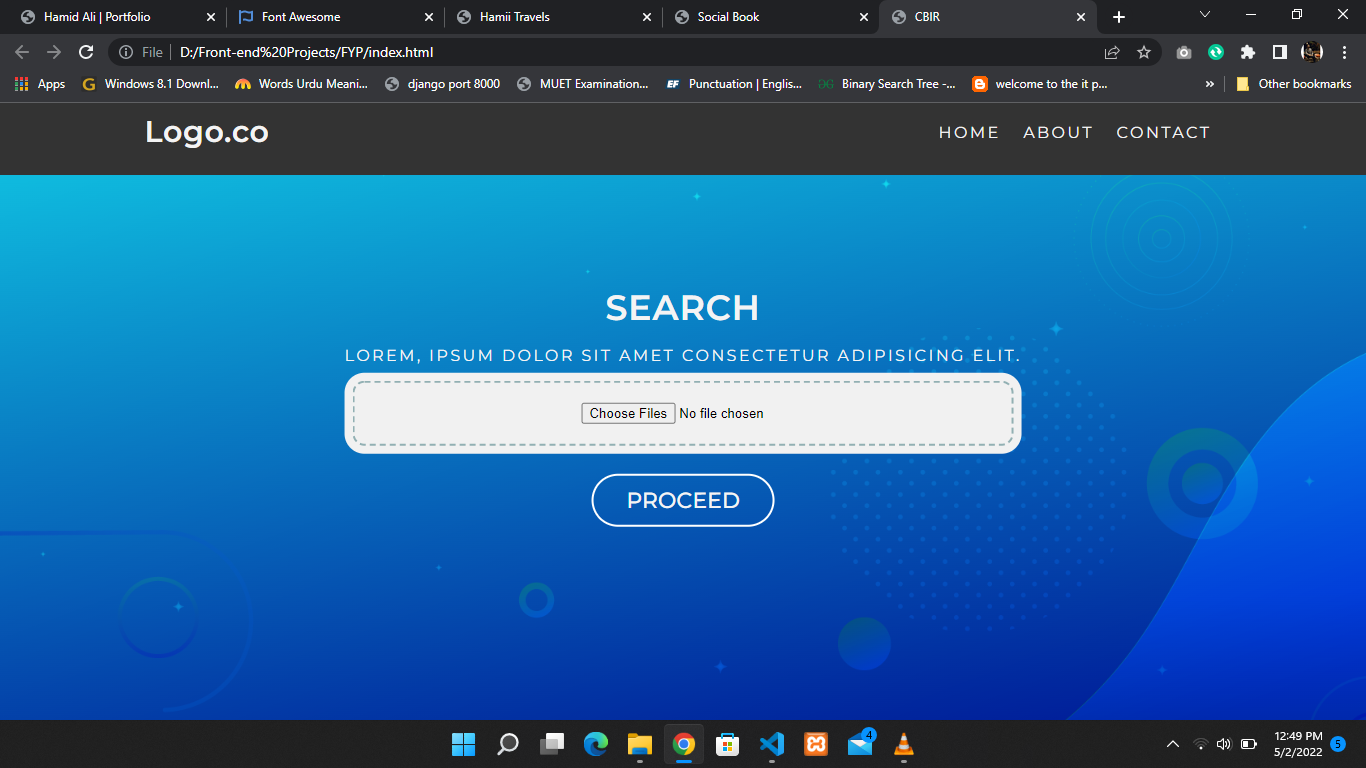Expand the tab search dropdown

(x=1205, y=15)
